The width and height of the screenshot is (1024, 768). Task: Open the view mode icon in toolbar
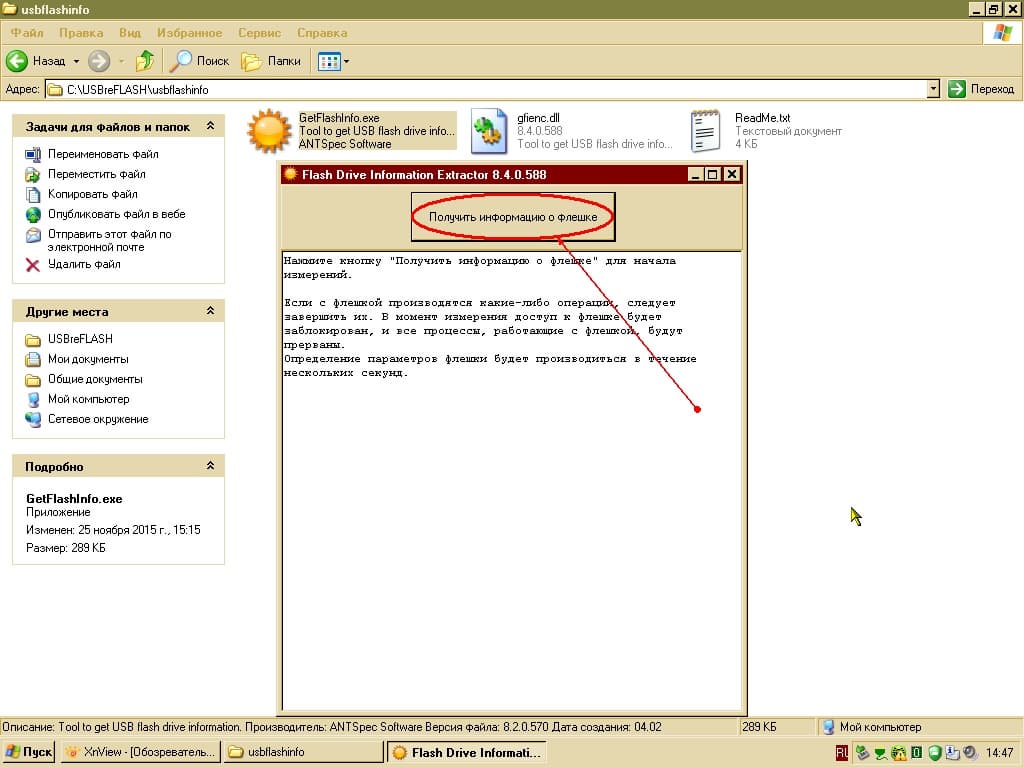[328, 61]
